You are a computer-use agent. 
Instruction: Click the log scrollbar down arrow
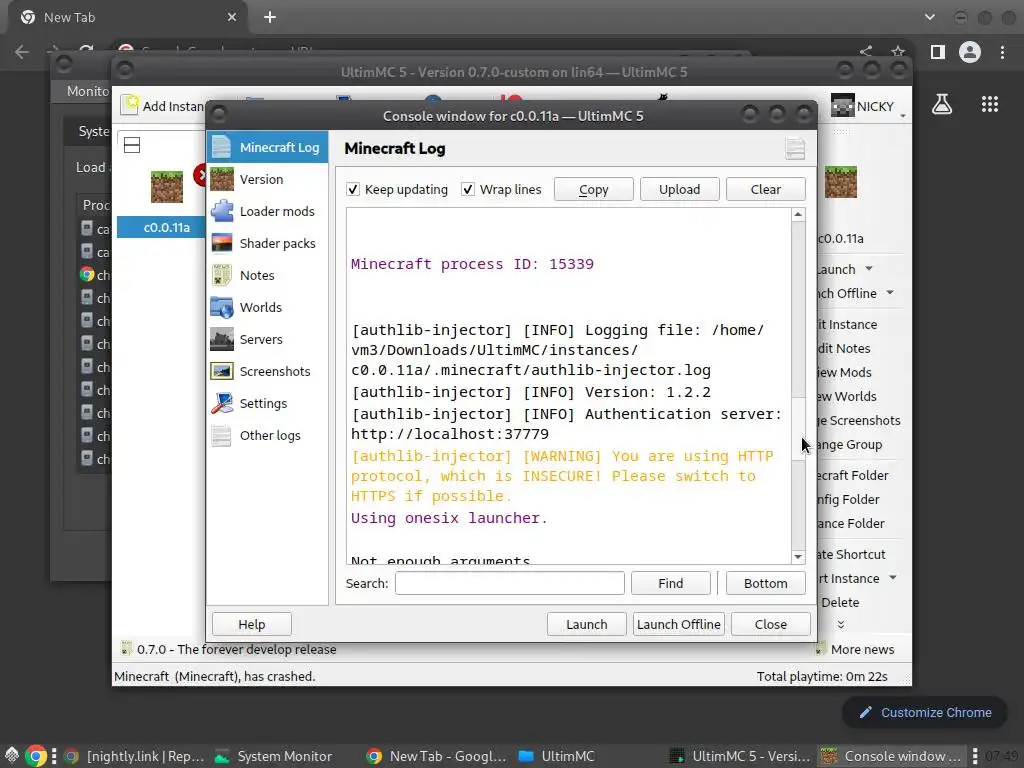[798, 557]
